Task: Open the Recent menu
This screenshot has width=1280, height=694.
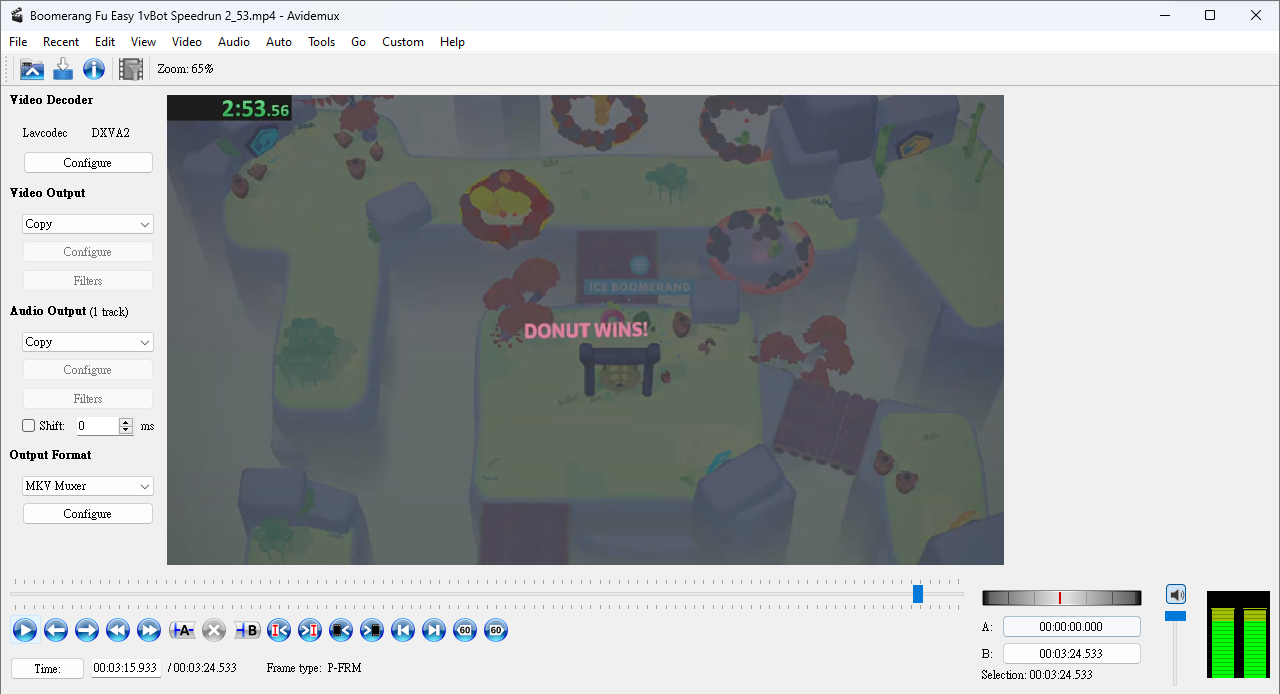Action: pyautogui.click(x=61, y=42)
